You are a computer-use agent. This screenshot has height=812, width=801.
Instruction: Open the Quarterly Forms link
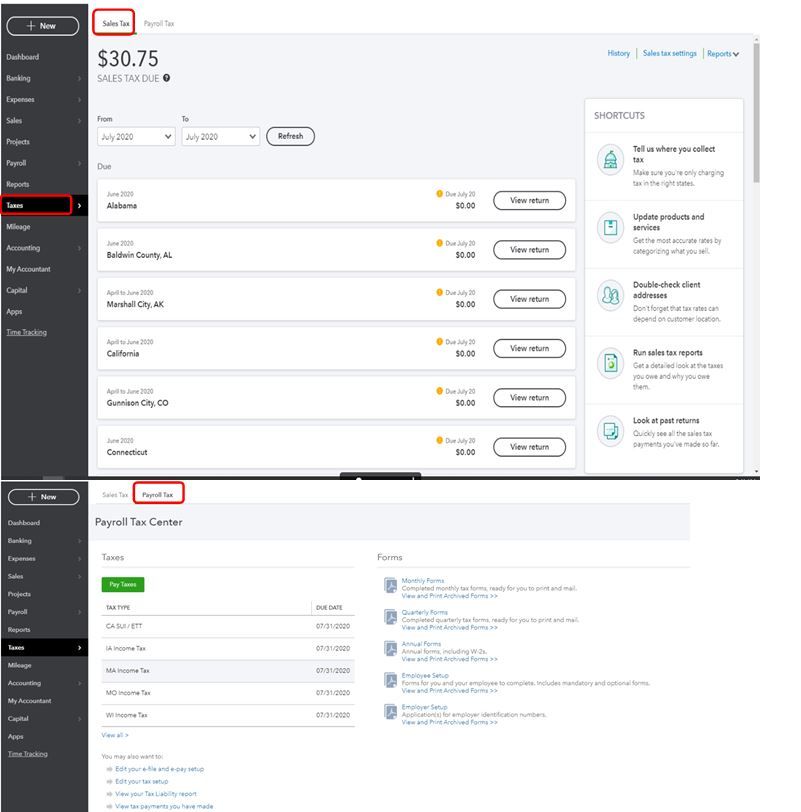coord(425,612)
